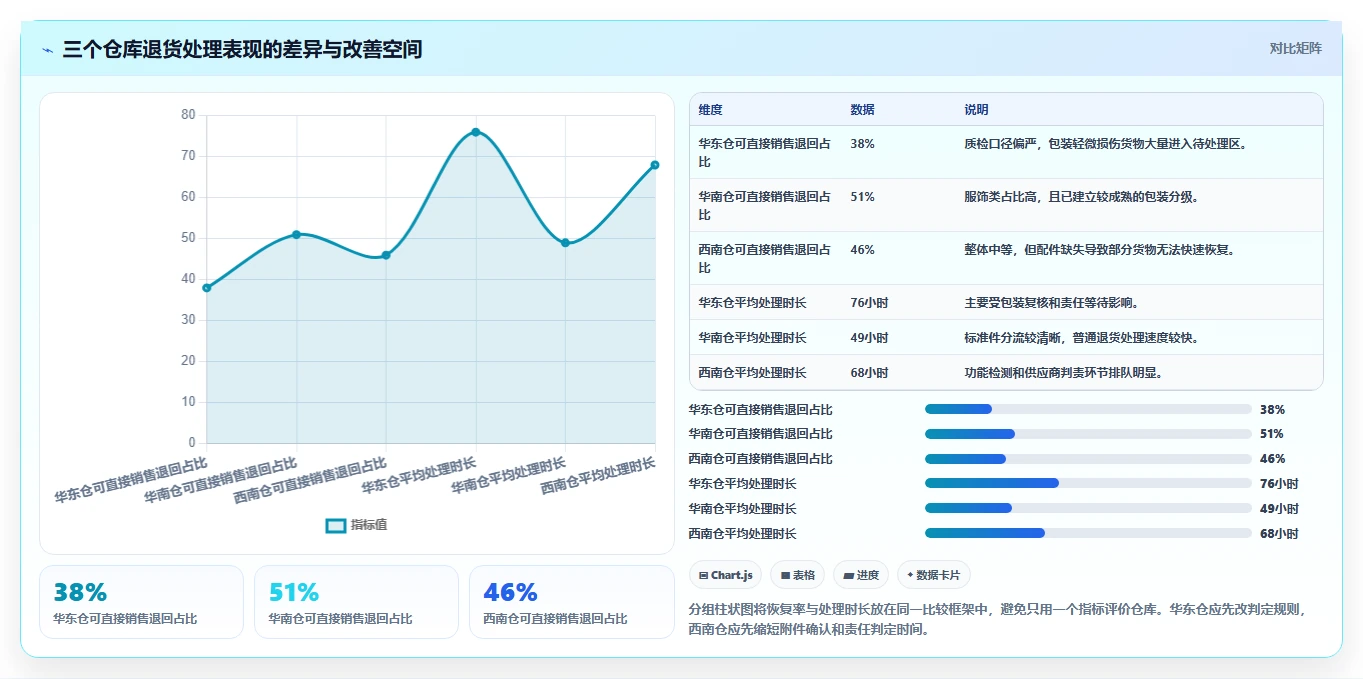Click the 华东仓平均处理时长 x-axis label
This screenshot has height=679, width=1363.
point(419,475)
